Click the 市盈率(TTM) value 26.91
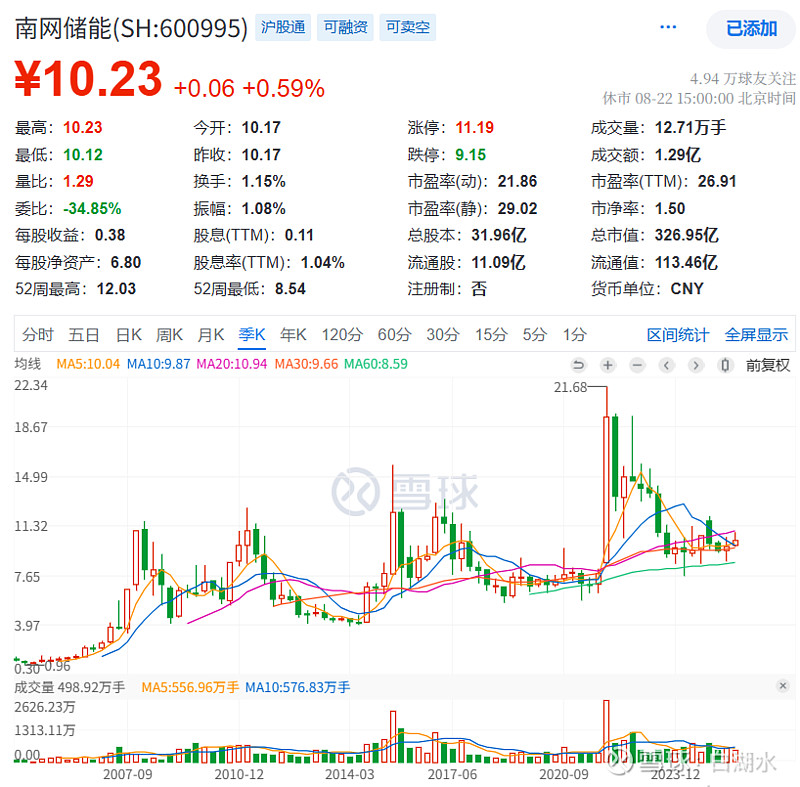 [717, 182]
